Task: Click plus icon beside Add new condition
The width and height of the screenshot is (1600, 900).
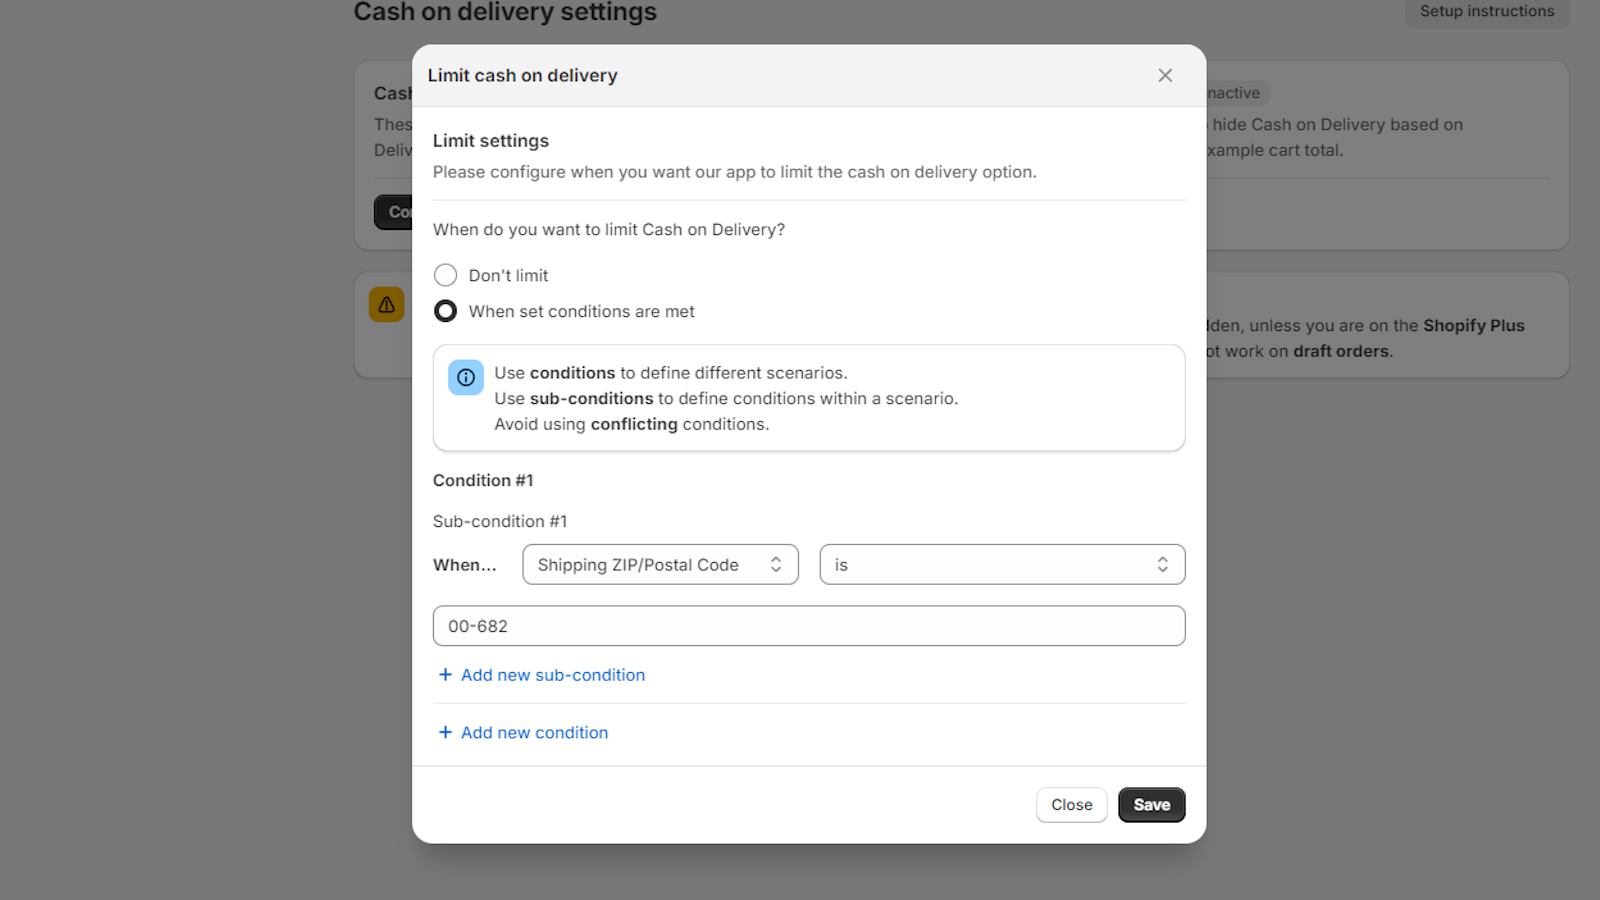Action: tap(445, 733)
